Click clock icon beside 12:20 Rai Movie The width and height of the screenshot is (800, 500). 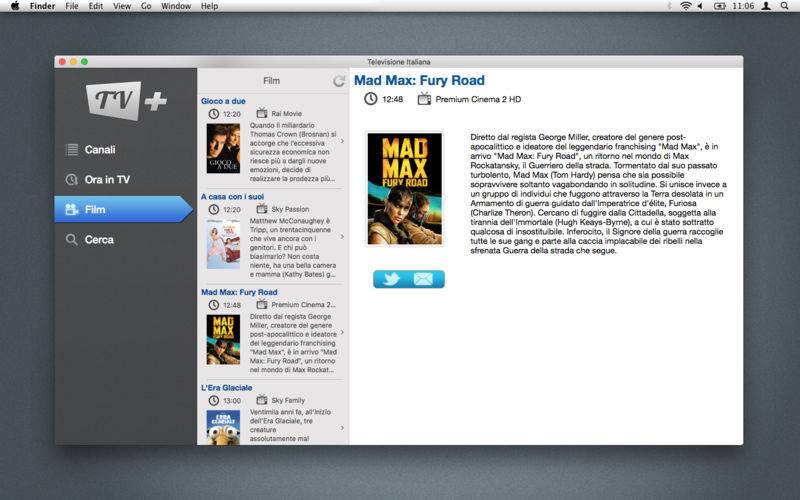click(x=214, y=114)
